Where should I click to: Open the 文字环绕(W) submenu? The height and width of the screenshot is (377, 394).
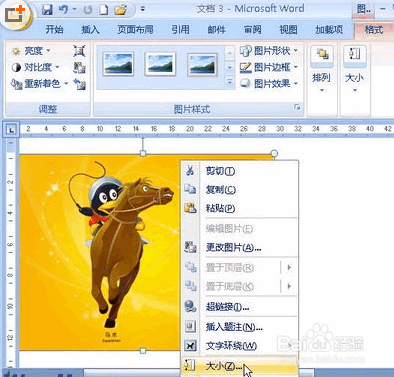point(239,346)
